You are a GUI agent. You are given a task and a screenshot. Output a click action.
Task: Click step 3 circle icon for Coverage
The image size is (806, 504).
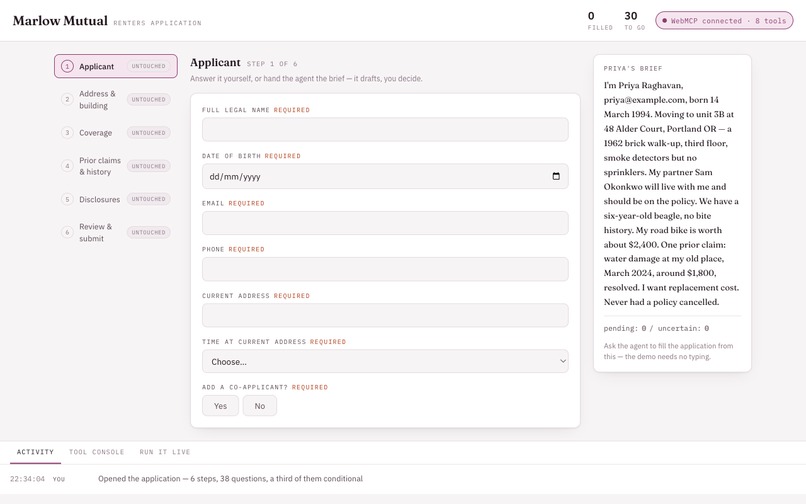67,133
